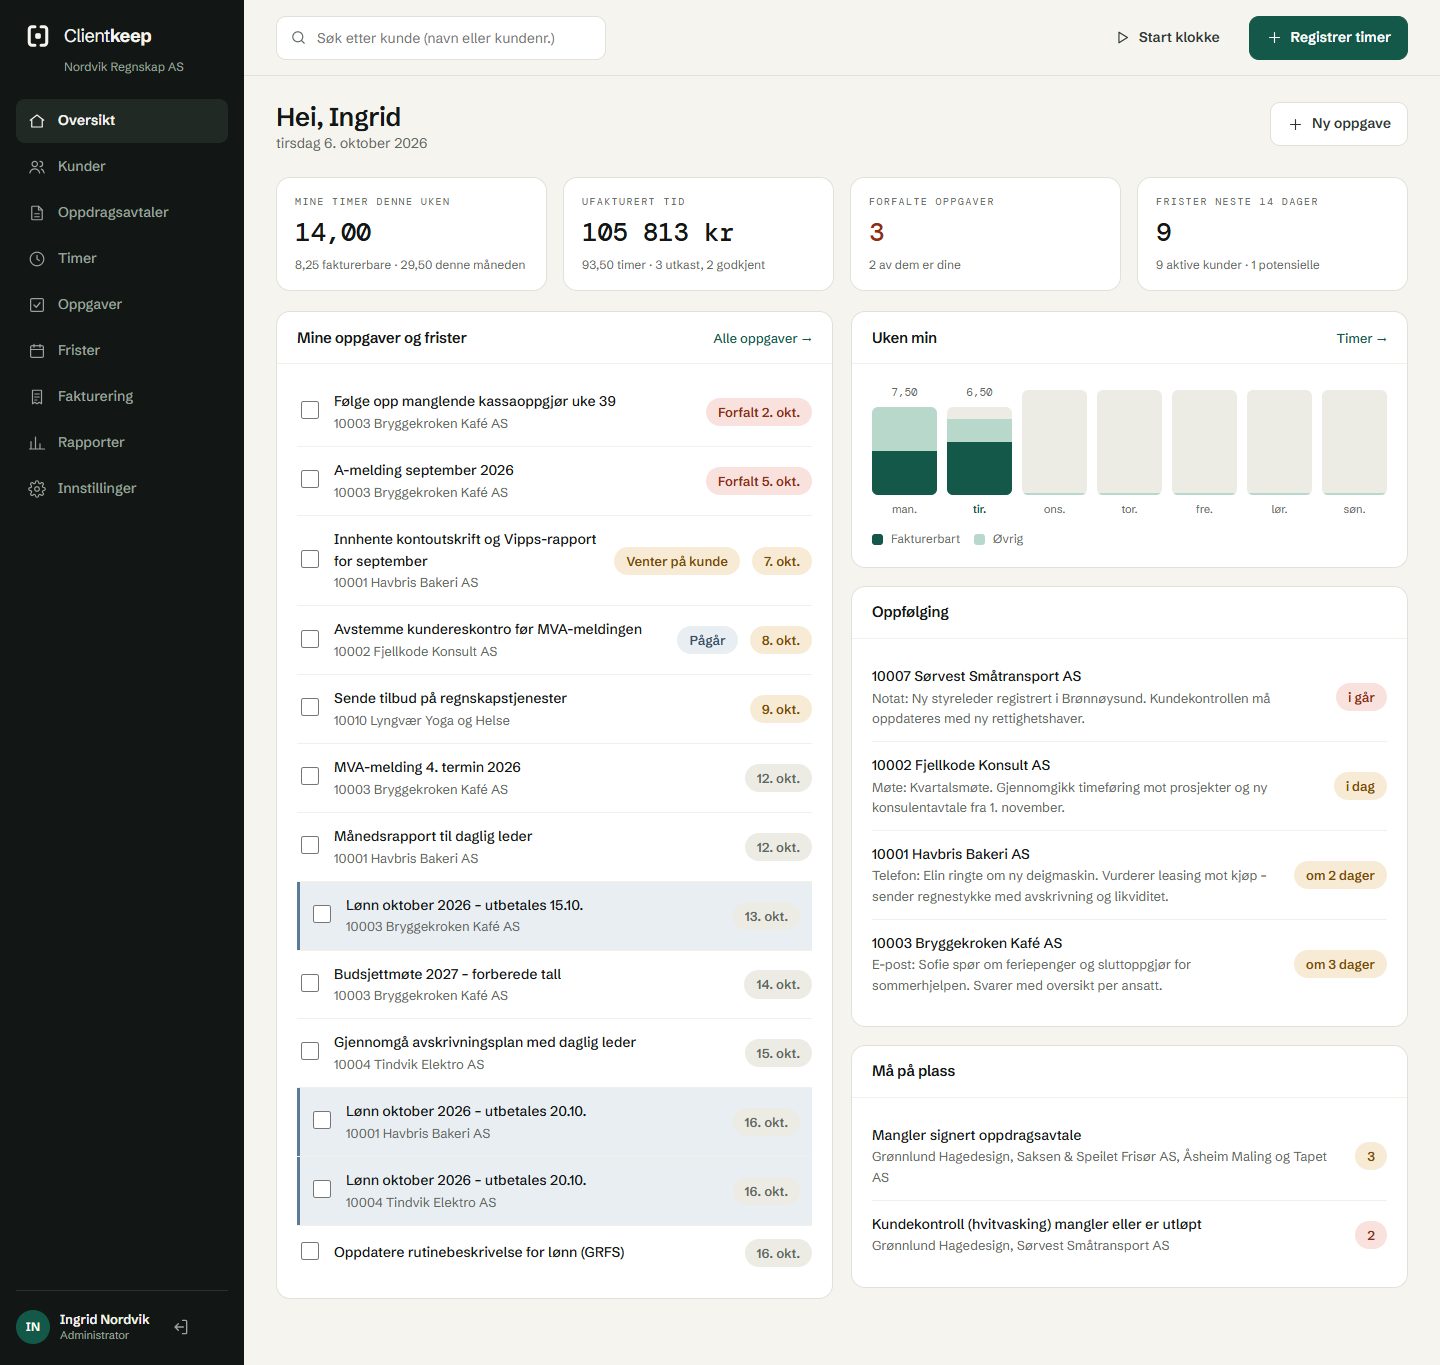Click the calendar icon beside Frister
The width and height of the screenshot is (1440, 1365).
click(x=37, y=351)
